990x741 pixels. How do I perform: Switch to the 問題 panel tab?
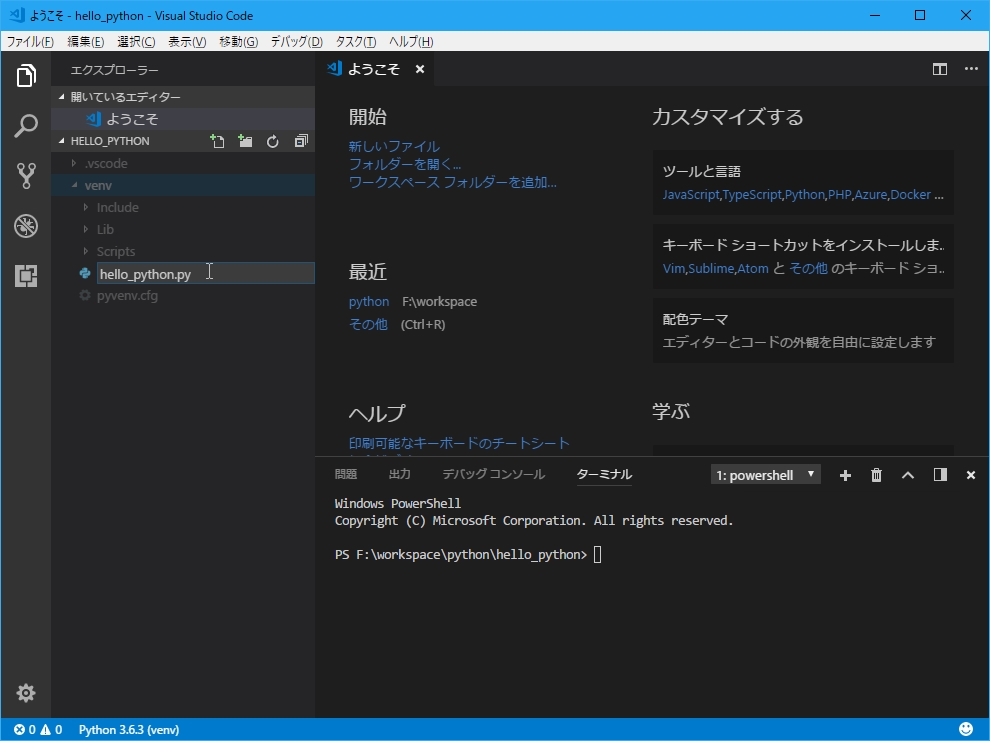coord(346,474)
